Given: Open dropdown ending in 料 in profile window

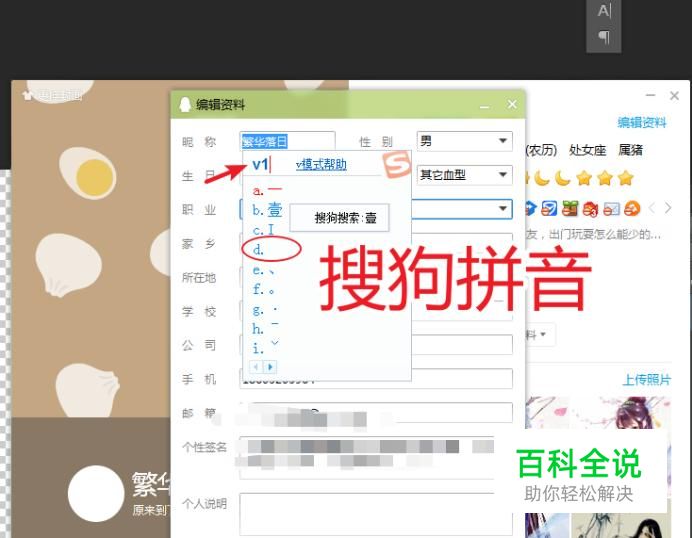Looking at the screenshot, I should [x=540, y=335].
